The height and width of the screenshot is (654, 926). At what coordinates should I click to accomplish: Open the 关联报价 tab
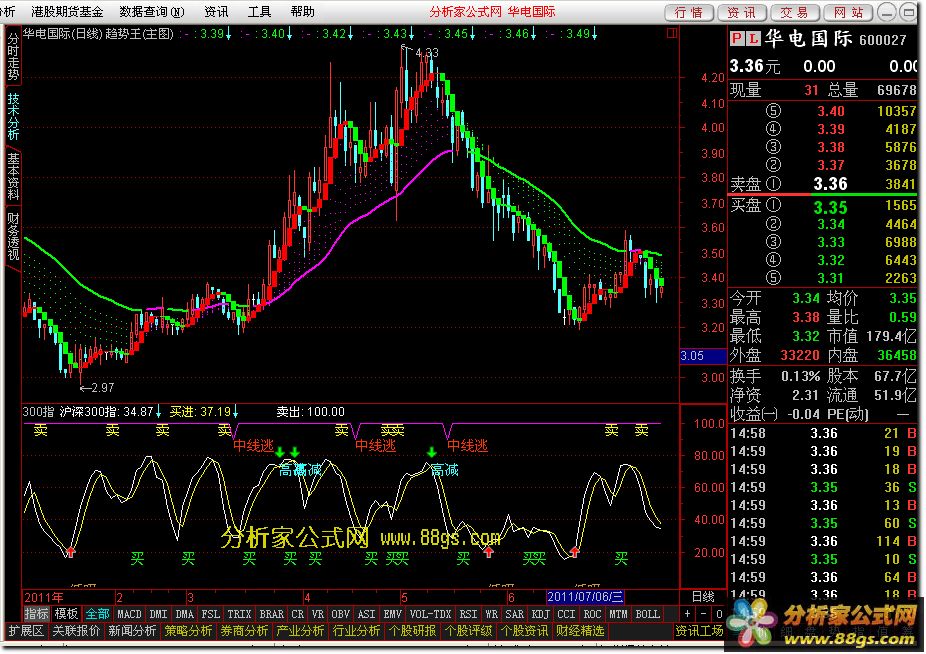coord(76,631)
